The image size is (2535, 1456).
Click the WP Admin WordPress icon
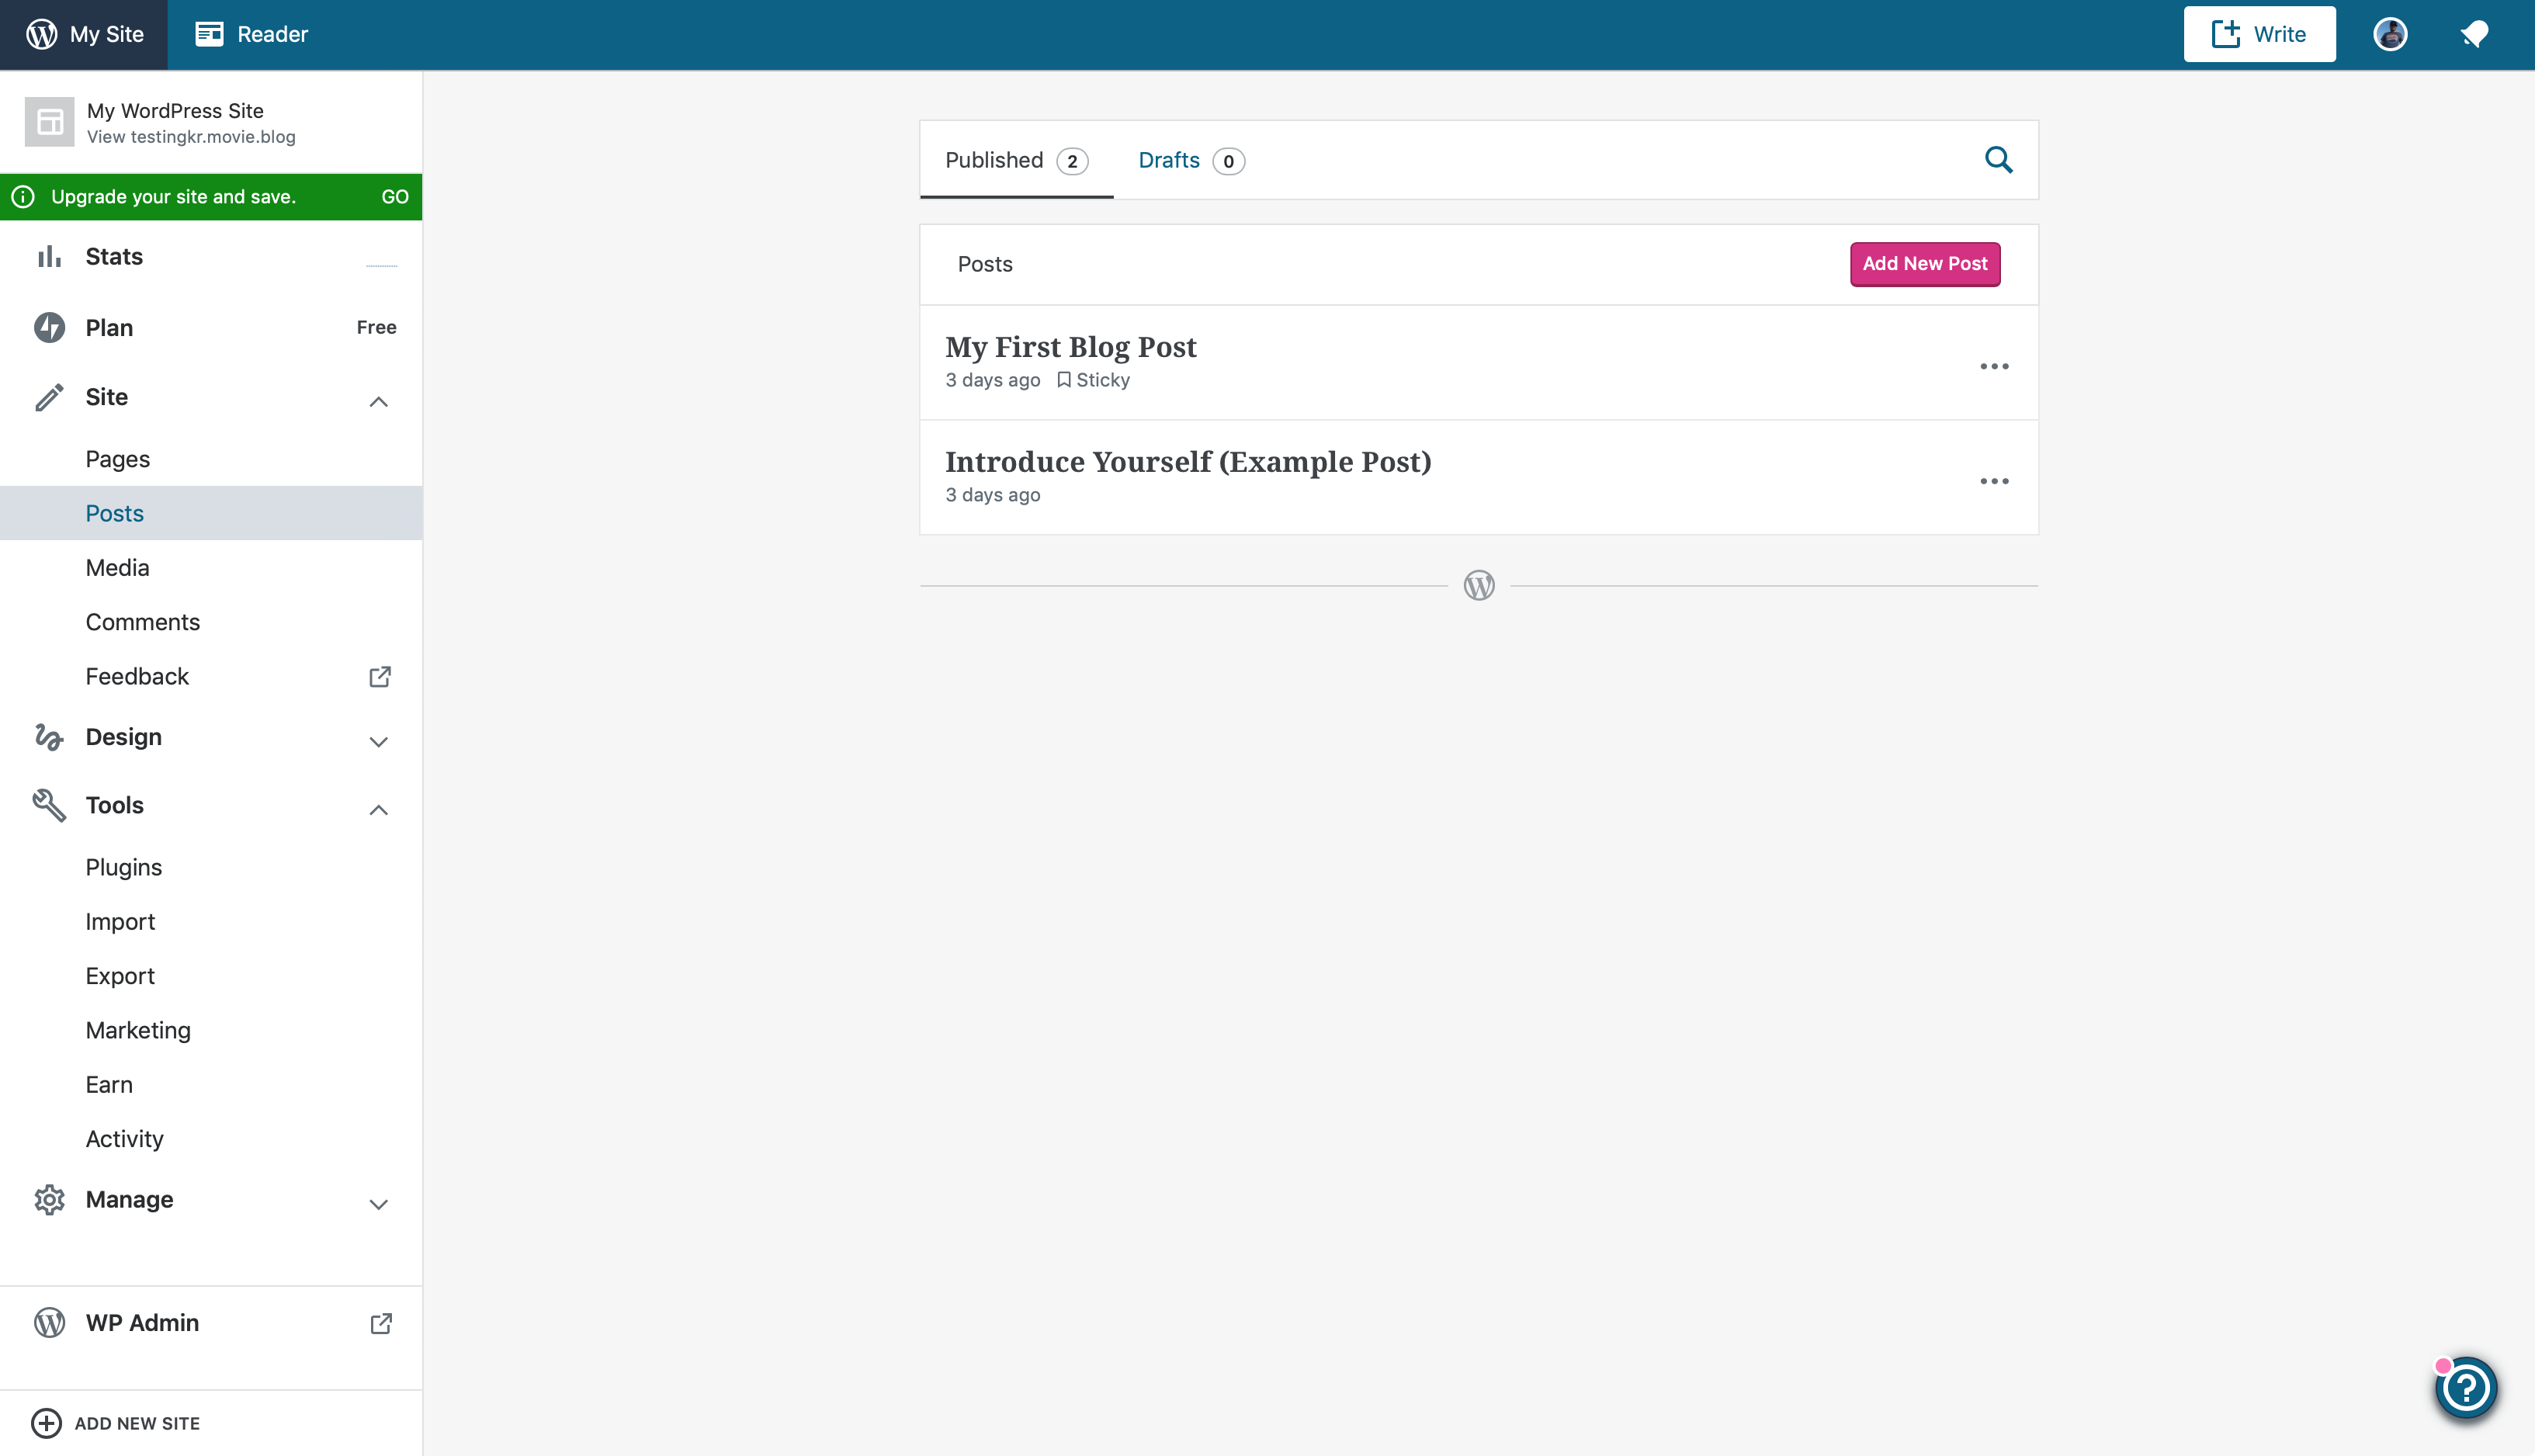(x=49, y=1323)
